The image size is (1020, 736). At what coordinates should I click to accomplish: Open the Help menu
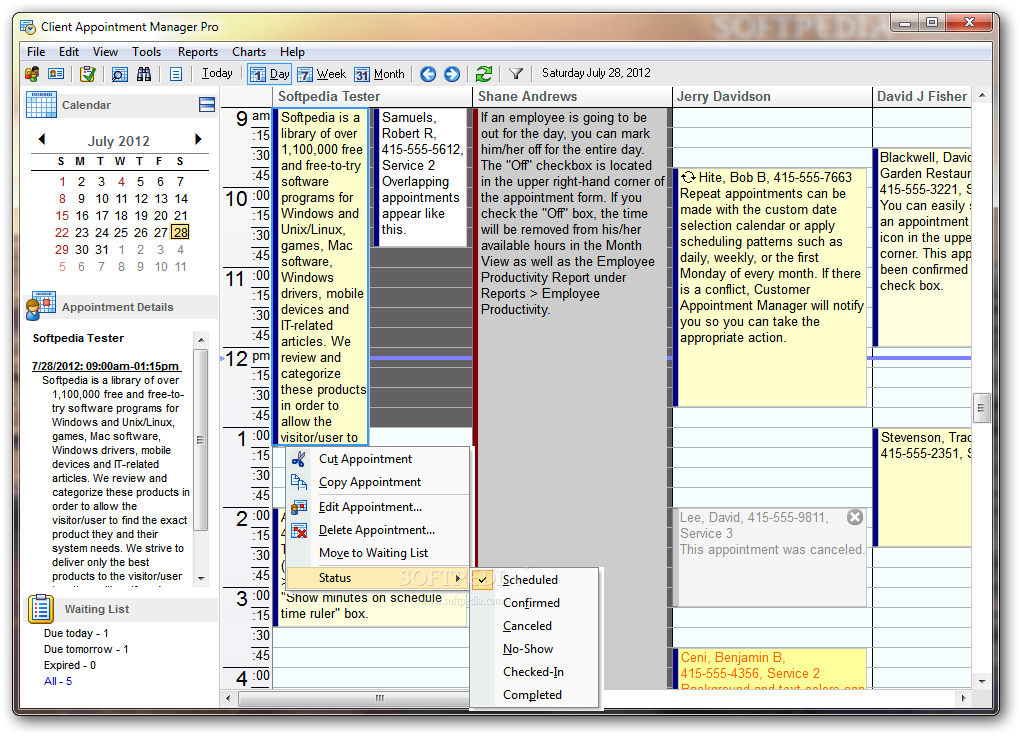click(x=292, y=52)
